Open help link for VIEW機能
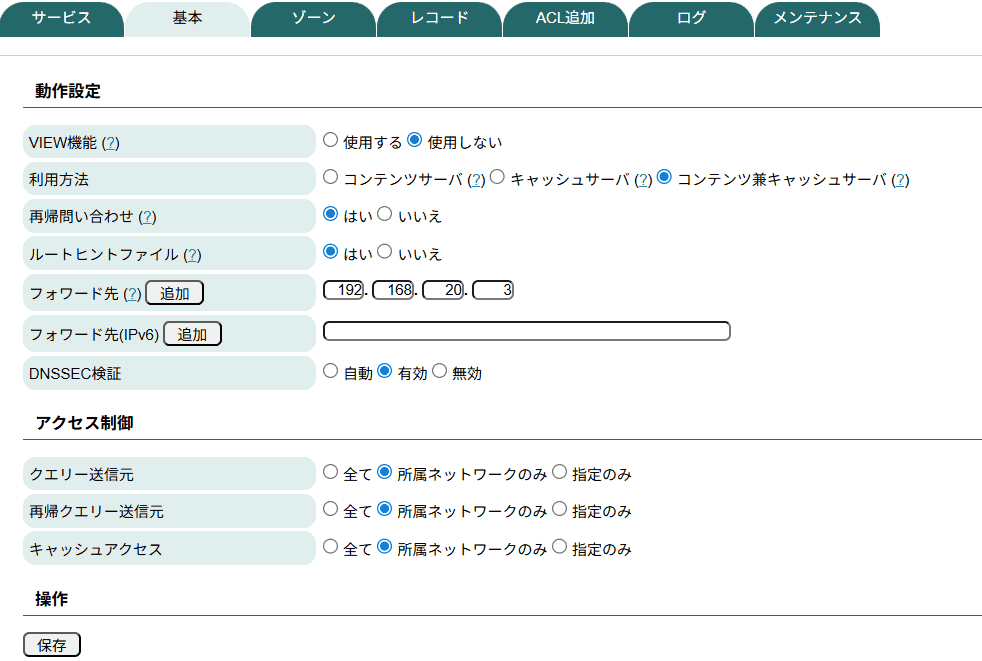982x661 pixels. [x=111, y=143]
